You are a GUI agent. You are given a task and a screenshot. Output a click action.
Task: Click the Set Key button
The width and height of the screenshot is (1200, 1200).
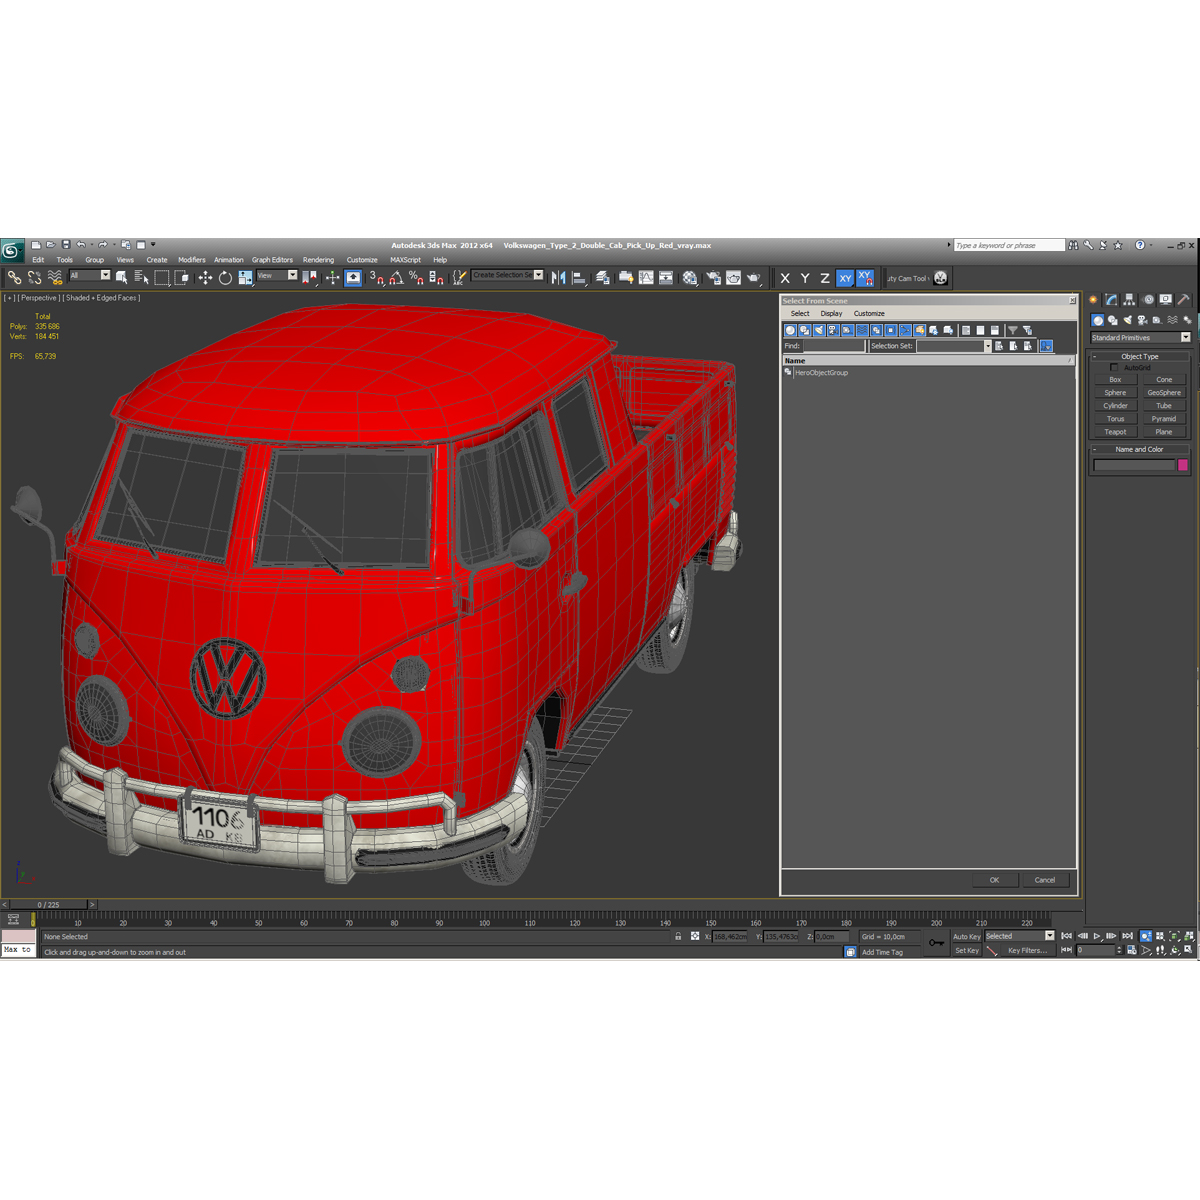click(x=967, y=951)
